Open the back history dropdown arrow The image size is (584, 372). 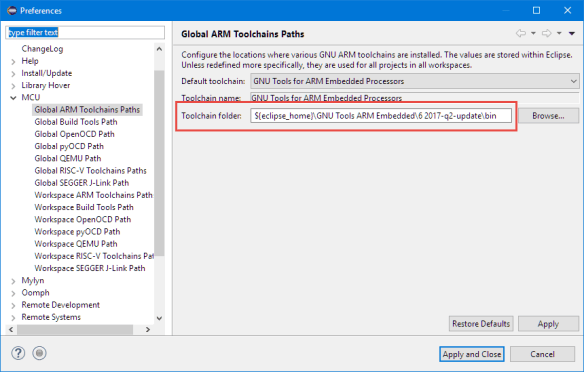533,34
